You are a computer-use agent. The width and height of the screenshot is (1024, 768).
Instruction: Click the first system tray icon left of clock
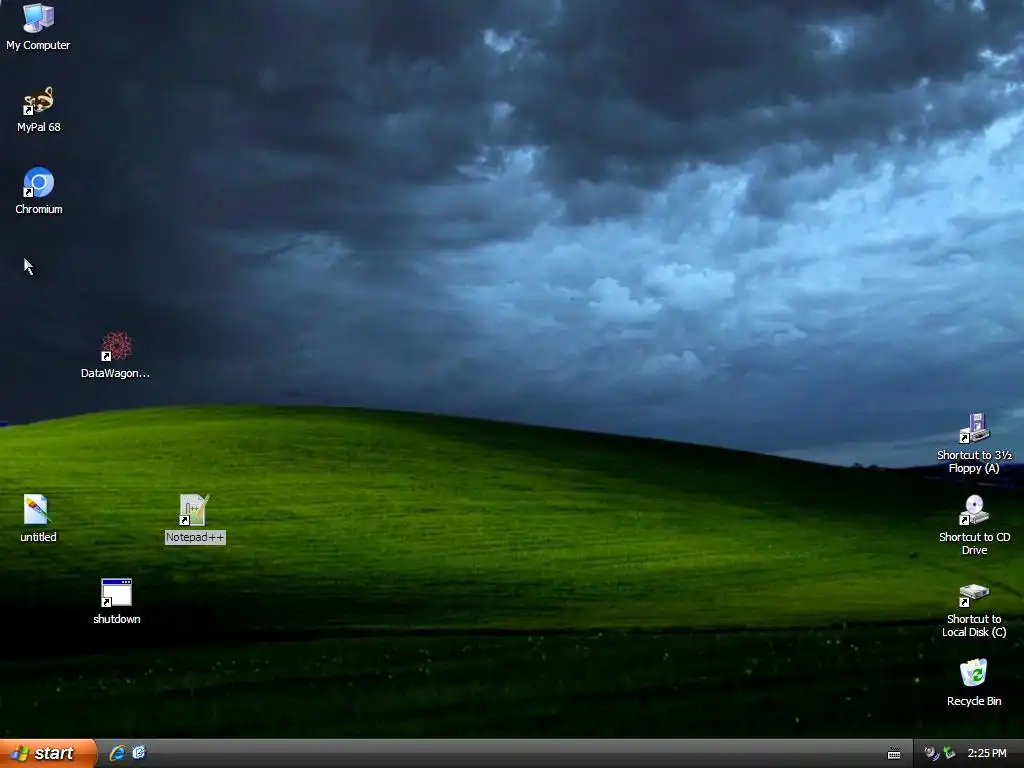pos(931,753)
